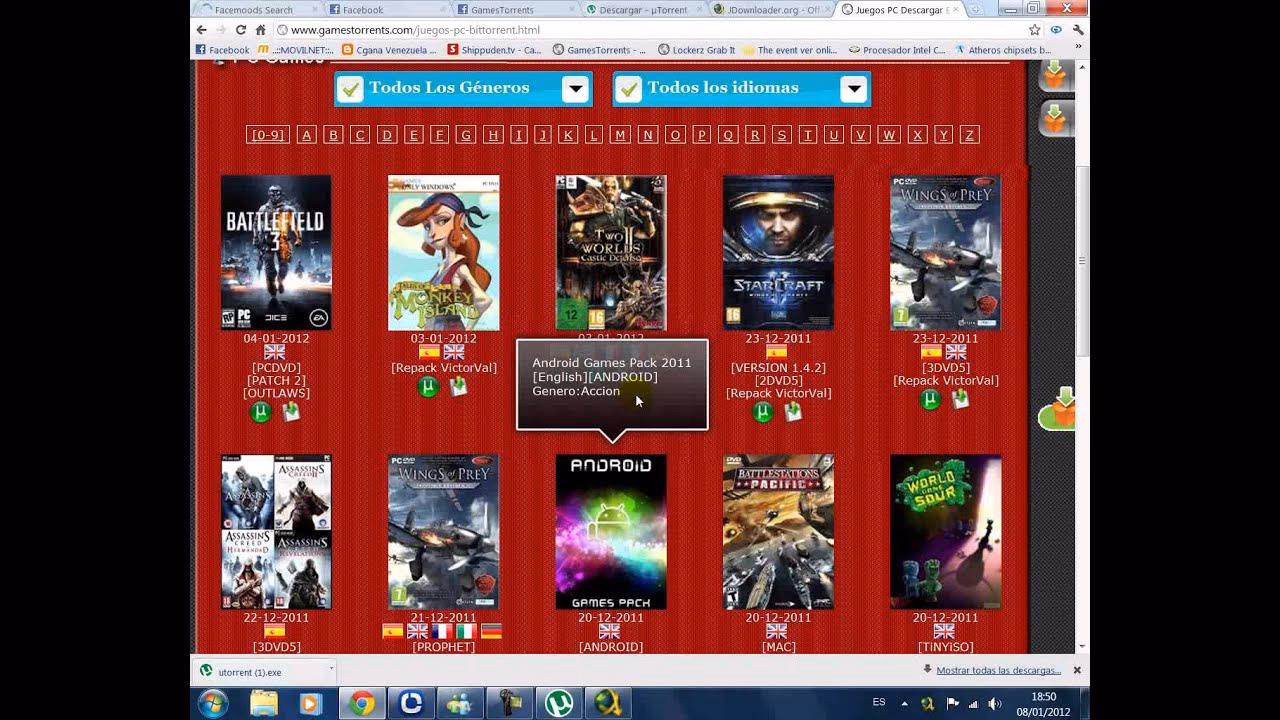
Task: Filter games by letter S
Action: click(x=782, y=135)
